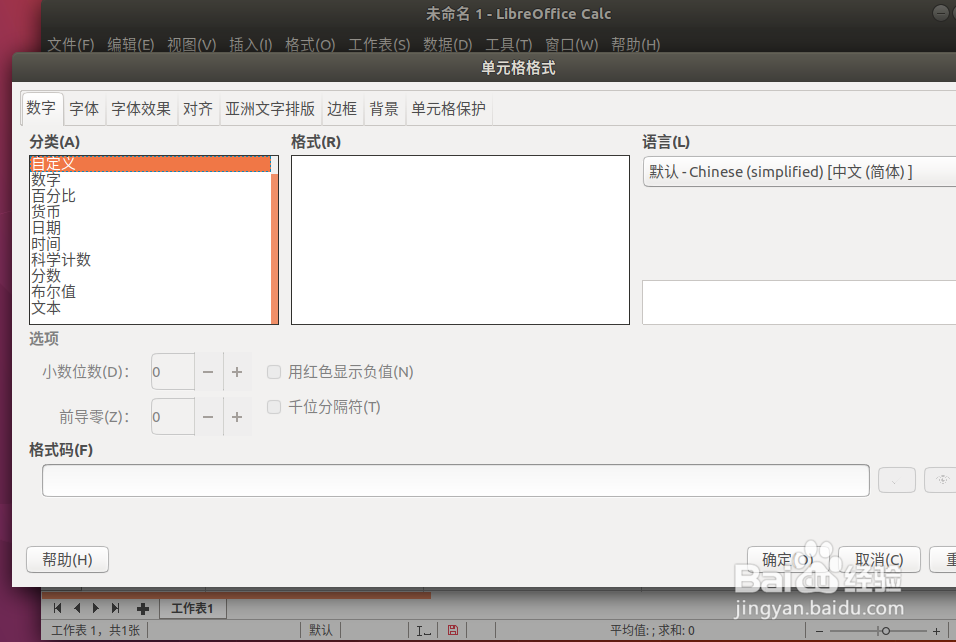Open the 文件 menu
956x642 pixels.
coord(71,45)
